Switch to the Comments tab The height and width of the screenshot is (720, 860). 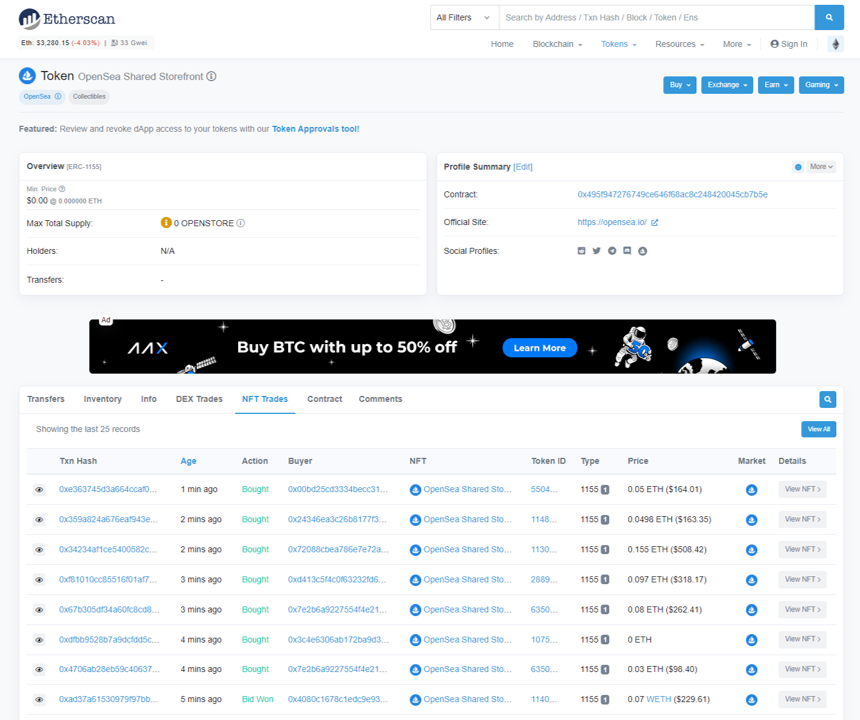(380, 399)
